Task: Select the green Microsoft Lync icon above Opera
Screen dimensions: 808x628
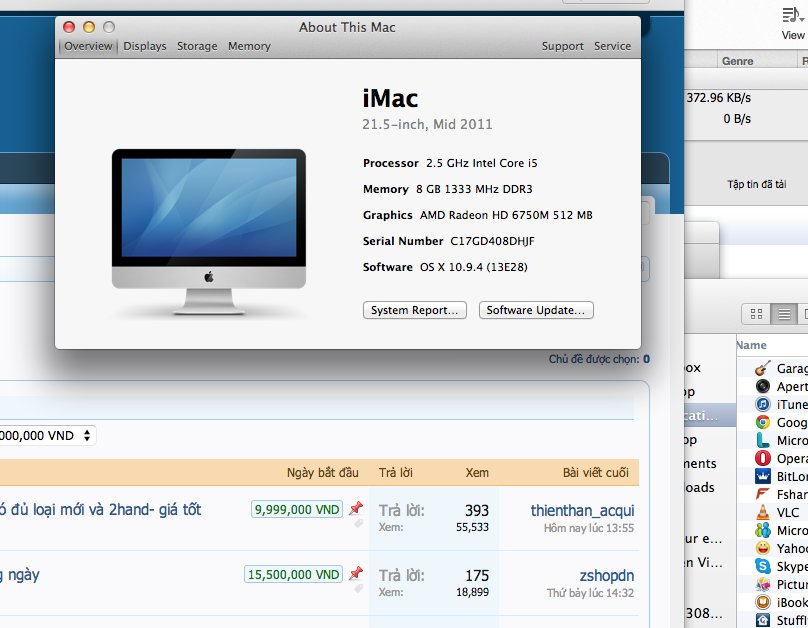Action: point(763,440)
